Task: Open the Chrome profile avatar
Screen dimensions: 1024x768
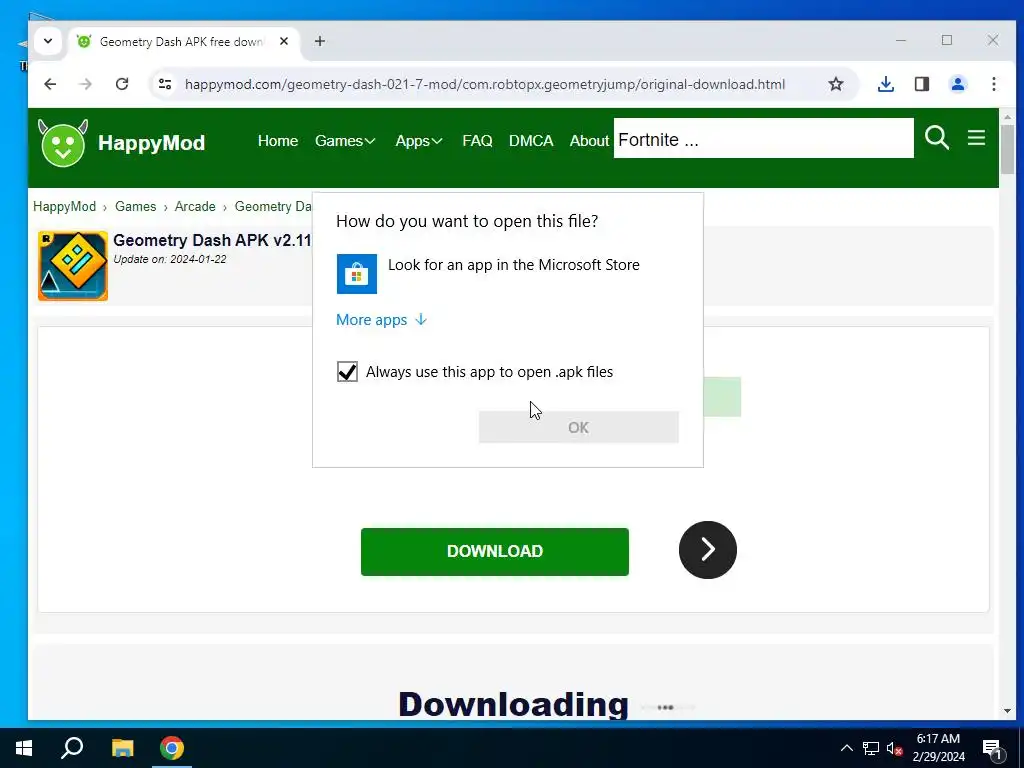Action: click(957, 84)
